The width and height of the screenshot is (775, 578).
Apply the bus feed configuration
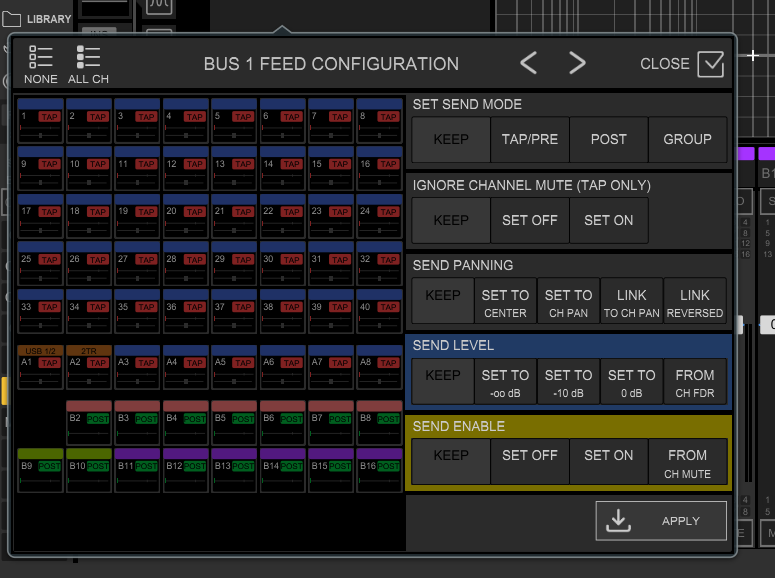click(661, 521)
